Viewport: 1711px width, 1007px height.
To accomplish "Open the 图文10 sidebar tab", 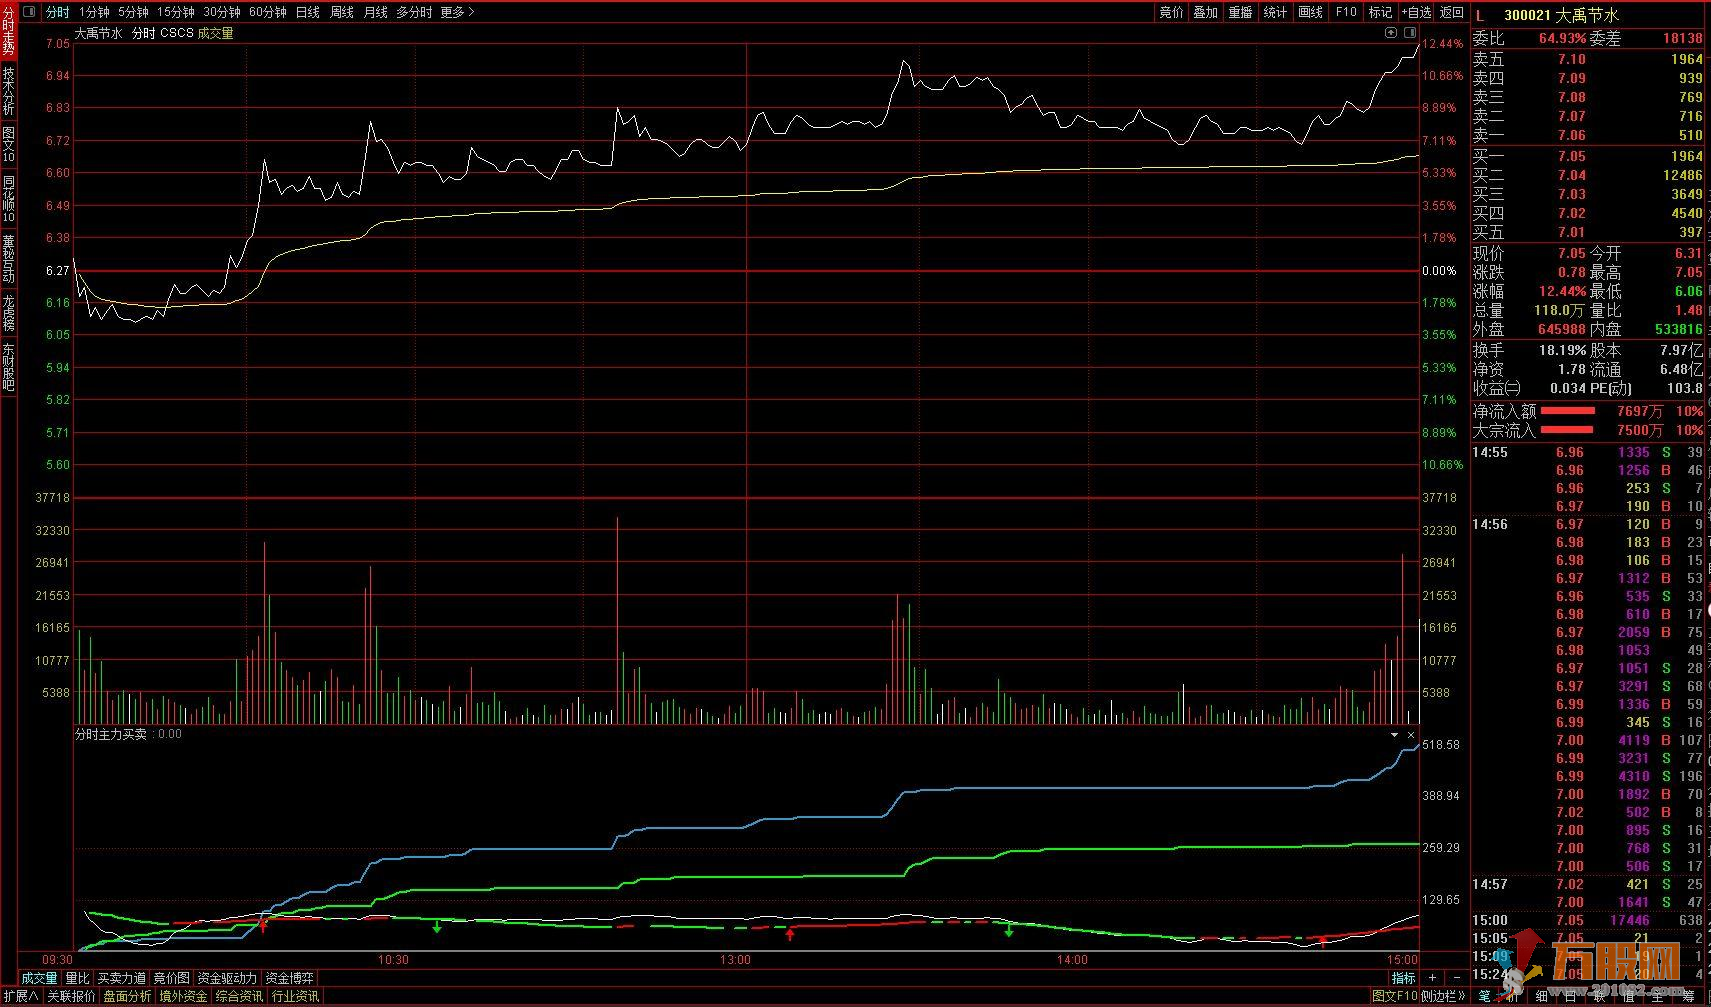I will pyautogui.click(x=8, y=145).
